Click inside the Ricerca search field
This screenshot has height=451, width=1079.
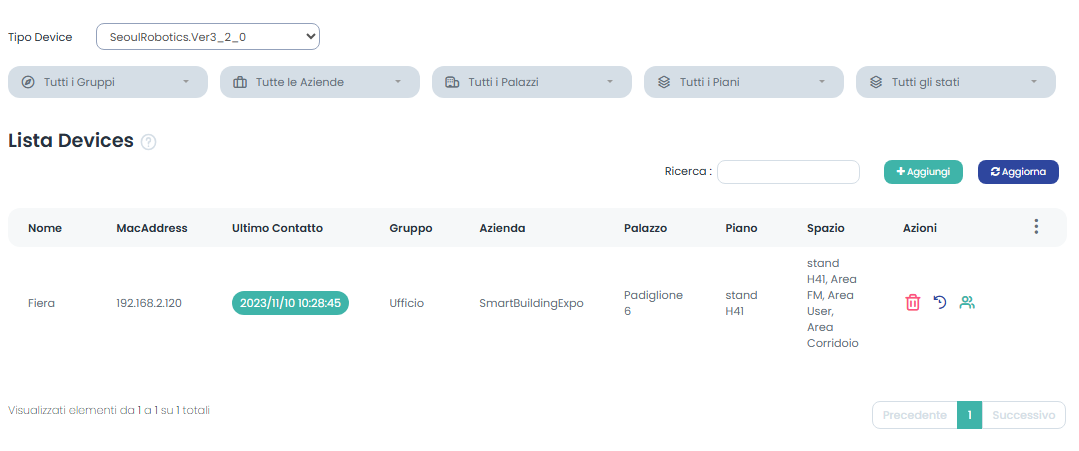pos(788,172)
